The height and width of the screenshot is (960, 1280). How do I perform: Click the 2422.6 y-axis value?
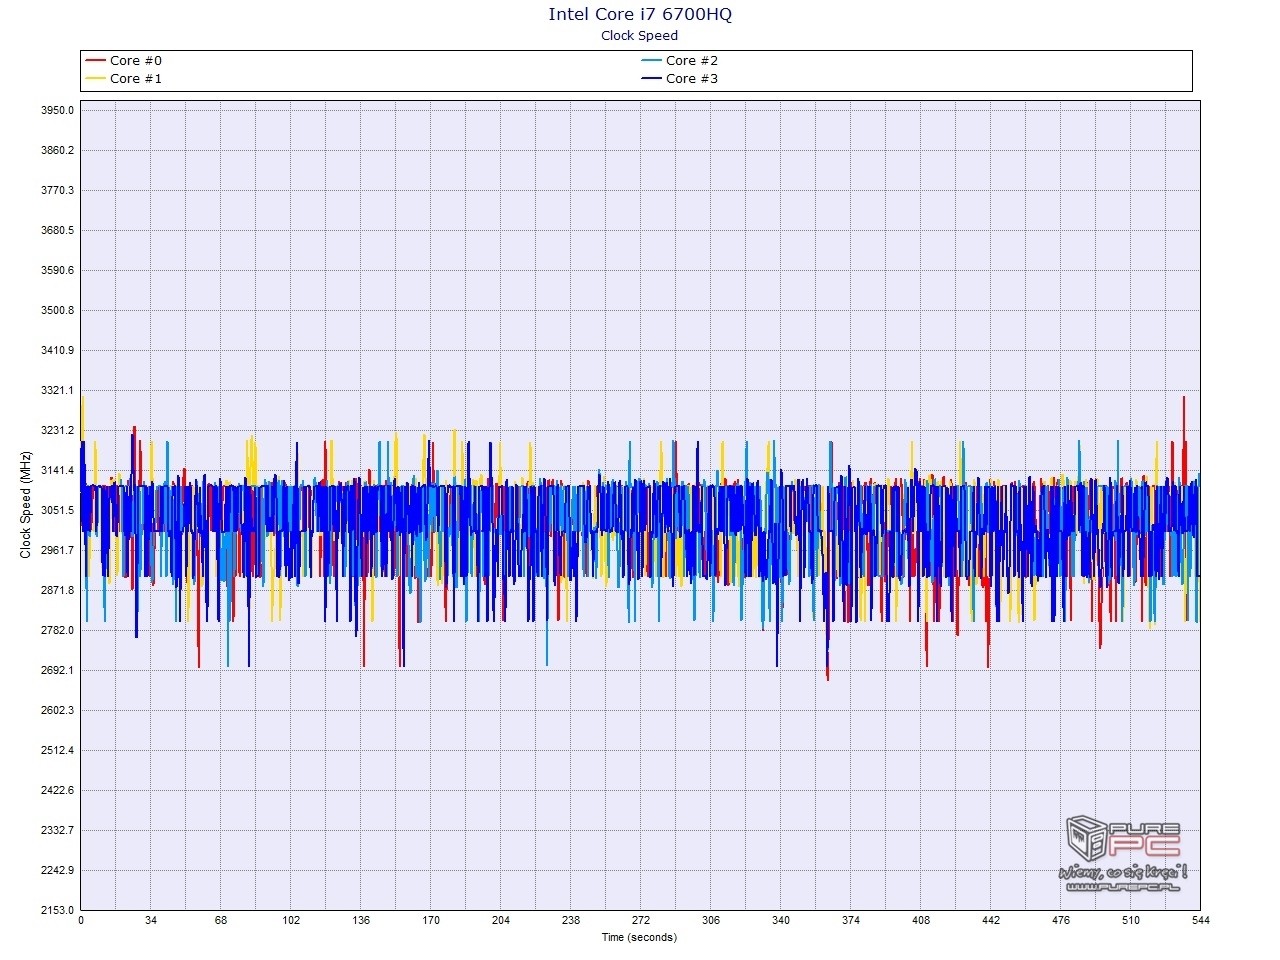58,791
